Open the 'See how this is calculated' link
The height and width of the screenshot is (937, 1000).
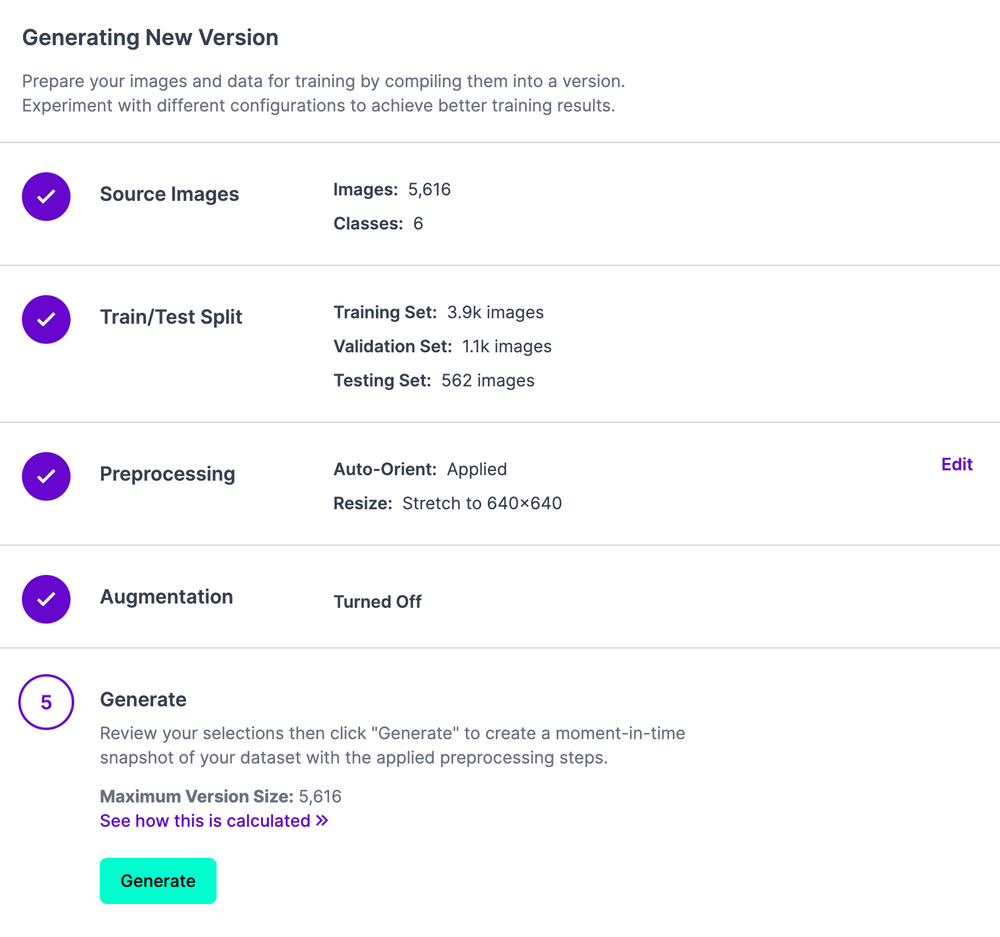pyautogui.click(x=207, y=820)
